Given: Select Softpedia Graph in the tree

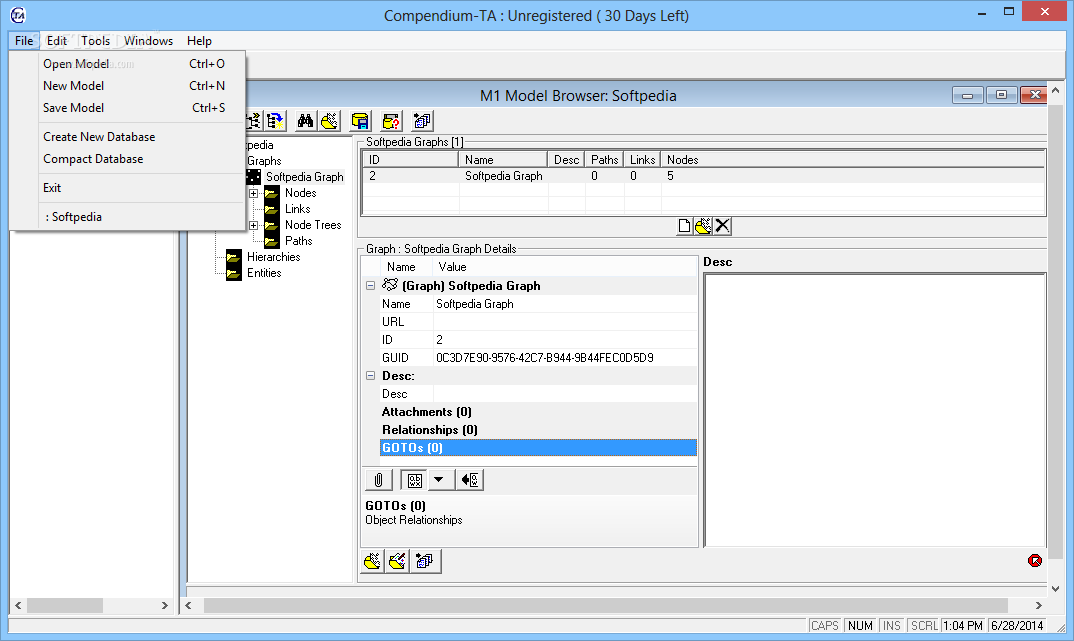Looking at the screenshot, I should pyautogui.click(x=304, y=177).
